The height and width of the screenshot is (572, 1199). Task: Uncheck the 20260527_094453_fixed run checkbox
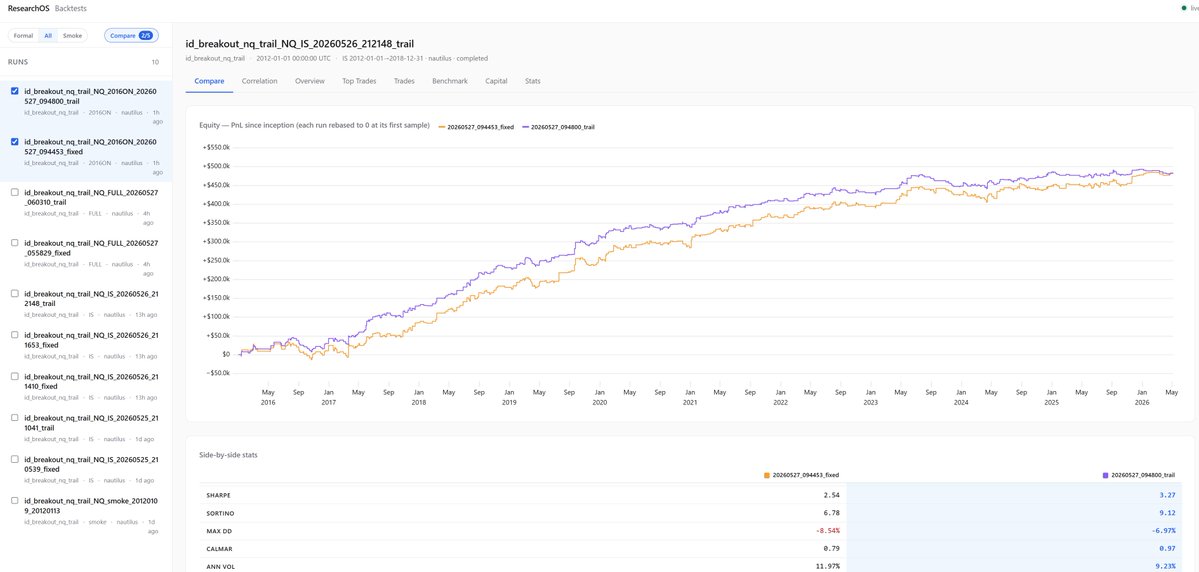coord(15,141)
